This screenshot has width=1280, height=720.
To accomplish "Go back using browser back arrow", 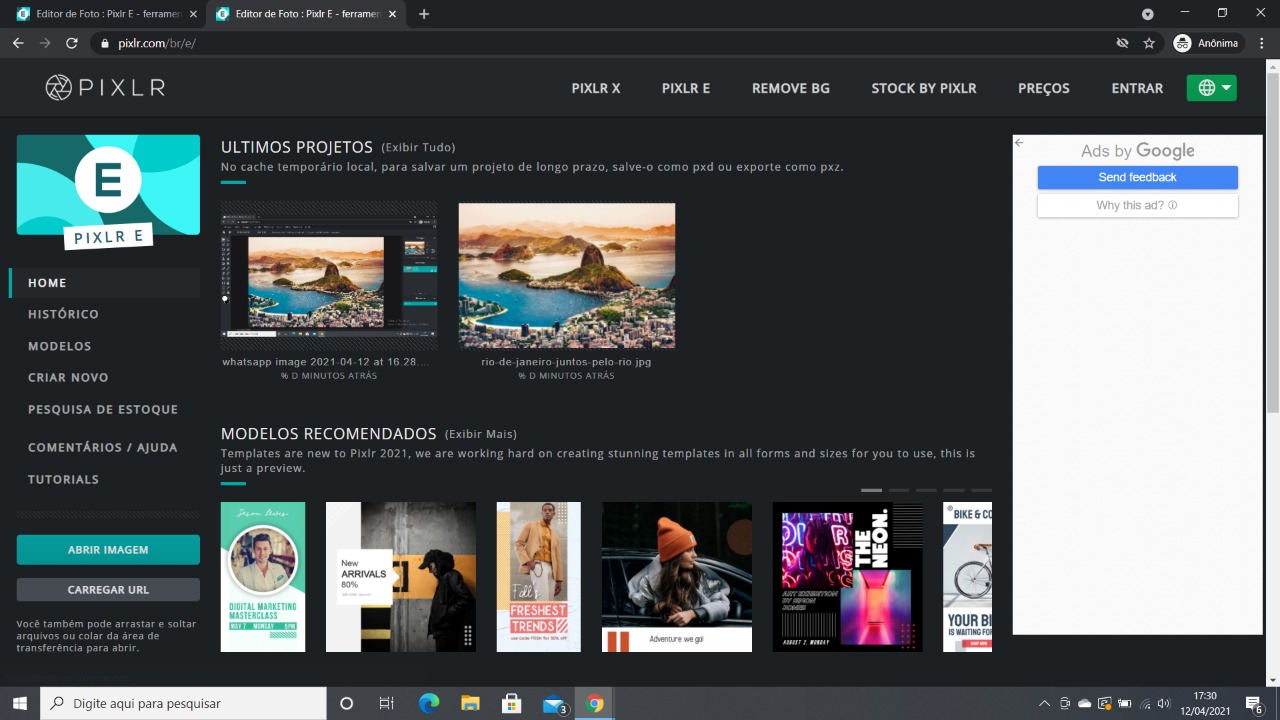I will pos(18,43).
